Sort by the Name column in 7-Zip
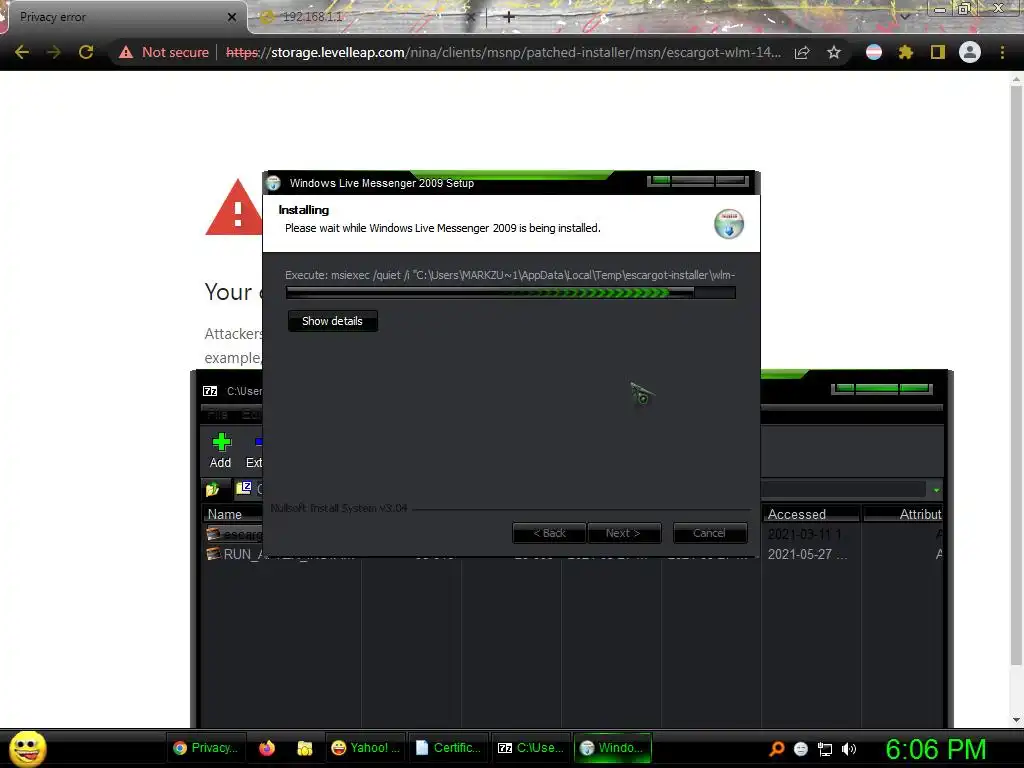This screenshot has width=1024, height=768. tap(234, 515)
